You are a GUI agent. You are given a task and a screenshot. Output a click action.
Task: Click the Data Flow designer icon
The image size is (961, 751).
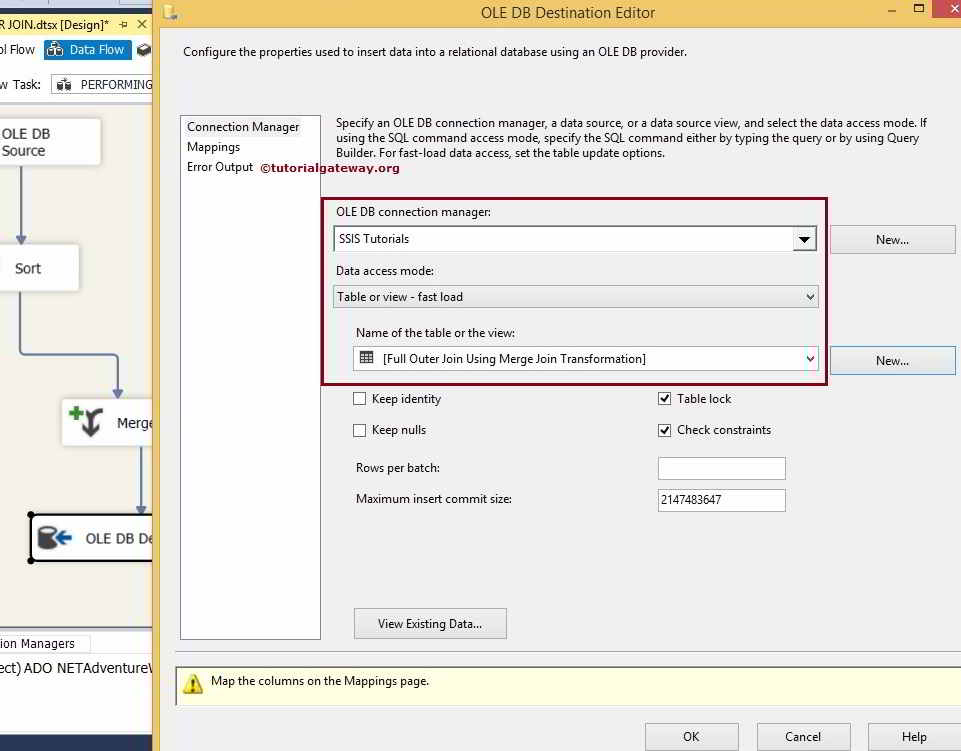(55, 48)
